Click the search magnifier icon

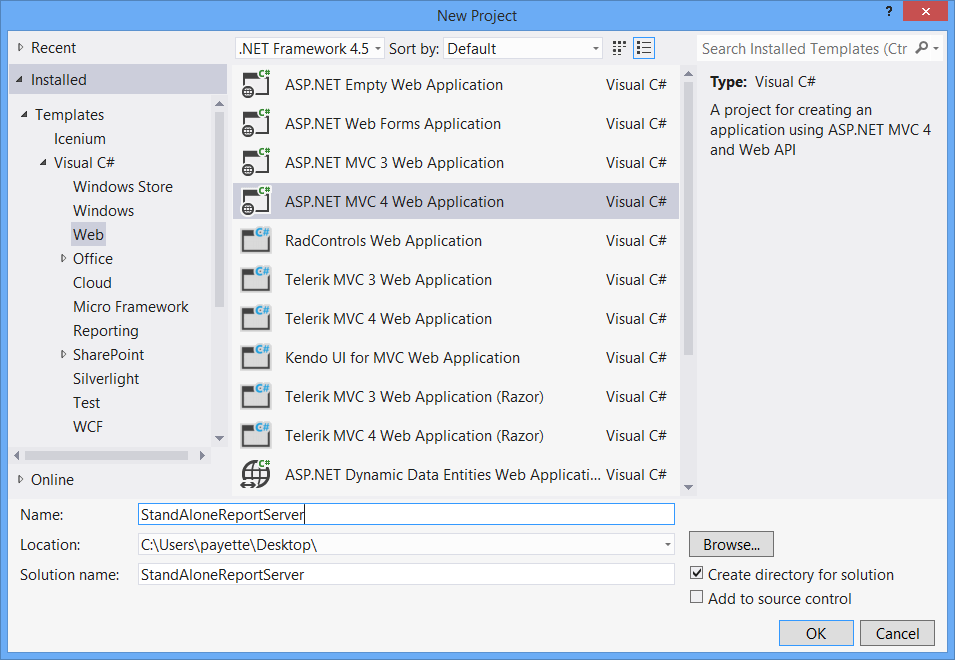pos(922,48)
